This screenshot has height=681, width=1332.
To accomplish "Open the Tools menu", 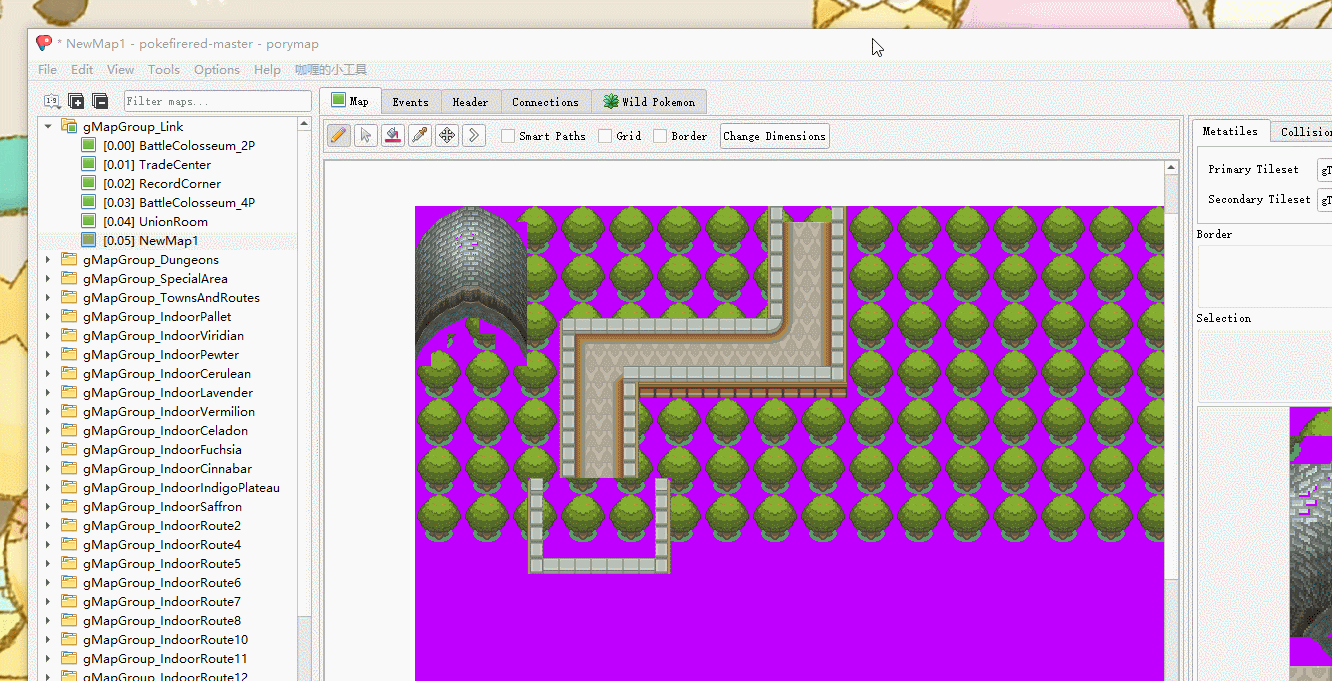I will [x=164, y=70].
